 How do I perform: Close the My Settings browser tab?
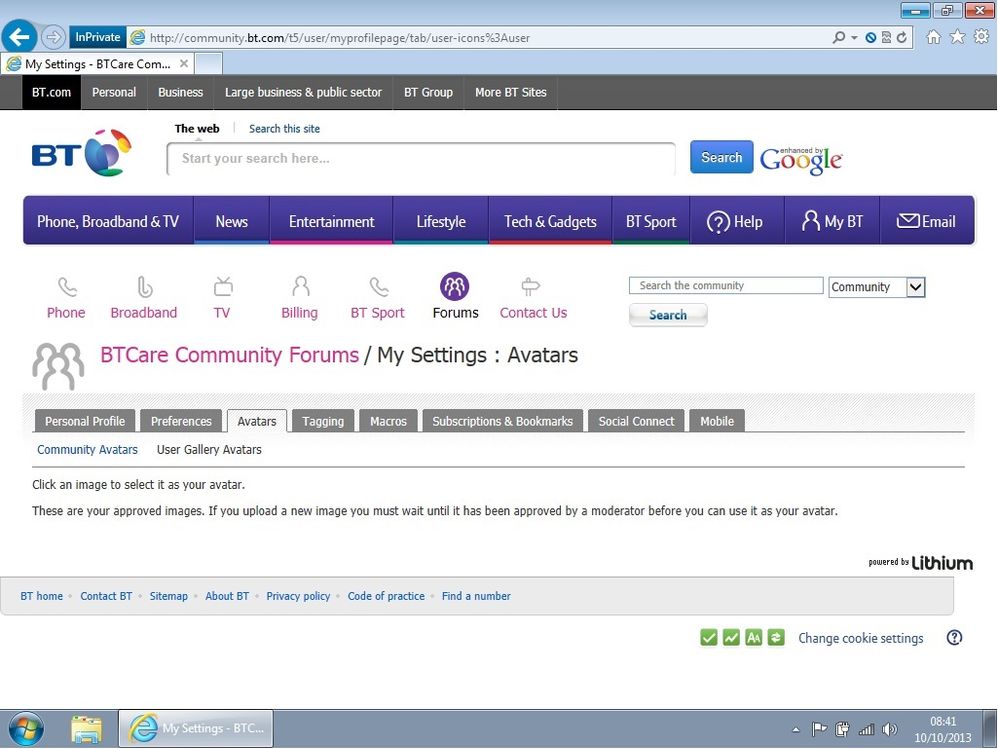coord(183,64)
